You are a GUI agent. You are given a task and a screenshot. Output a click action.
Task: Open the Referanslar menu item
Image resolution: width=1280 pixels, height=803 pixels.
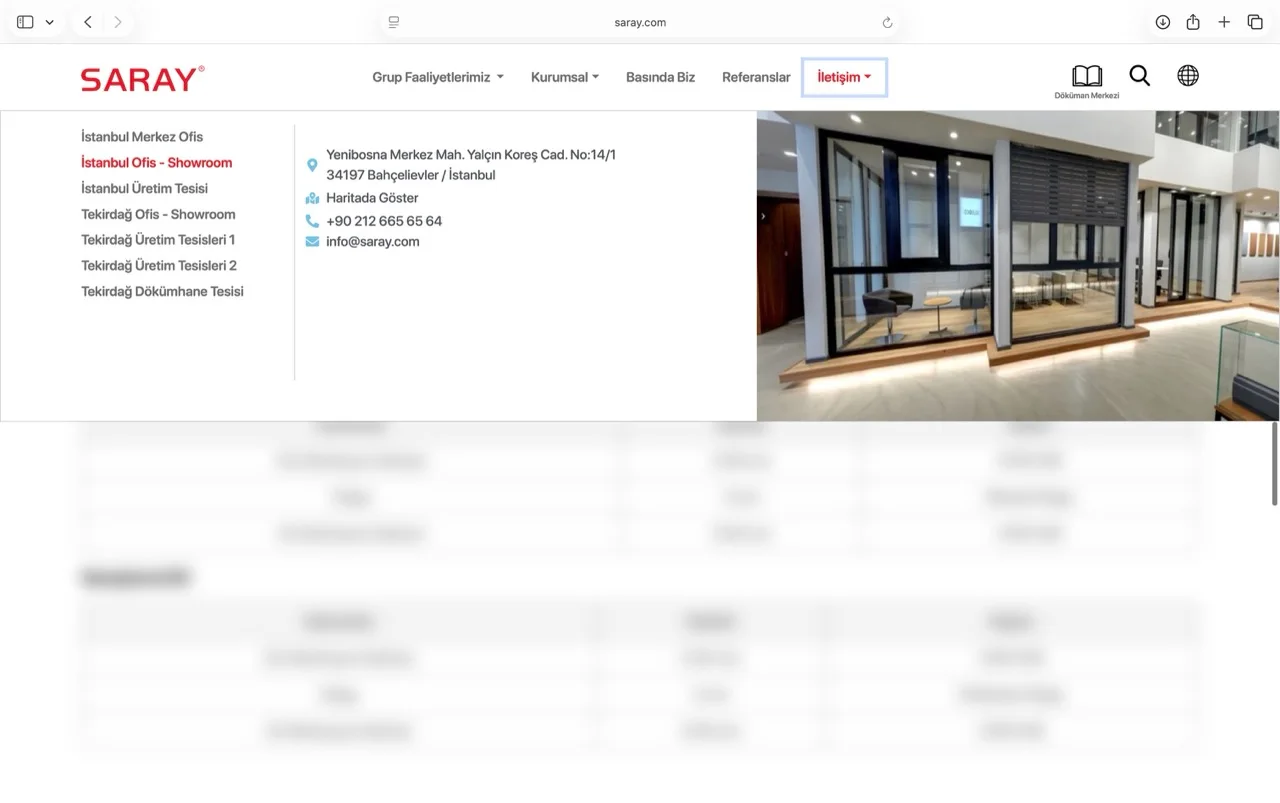(x=756, y=77)
